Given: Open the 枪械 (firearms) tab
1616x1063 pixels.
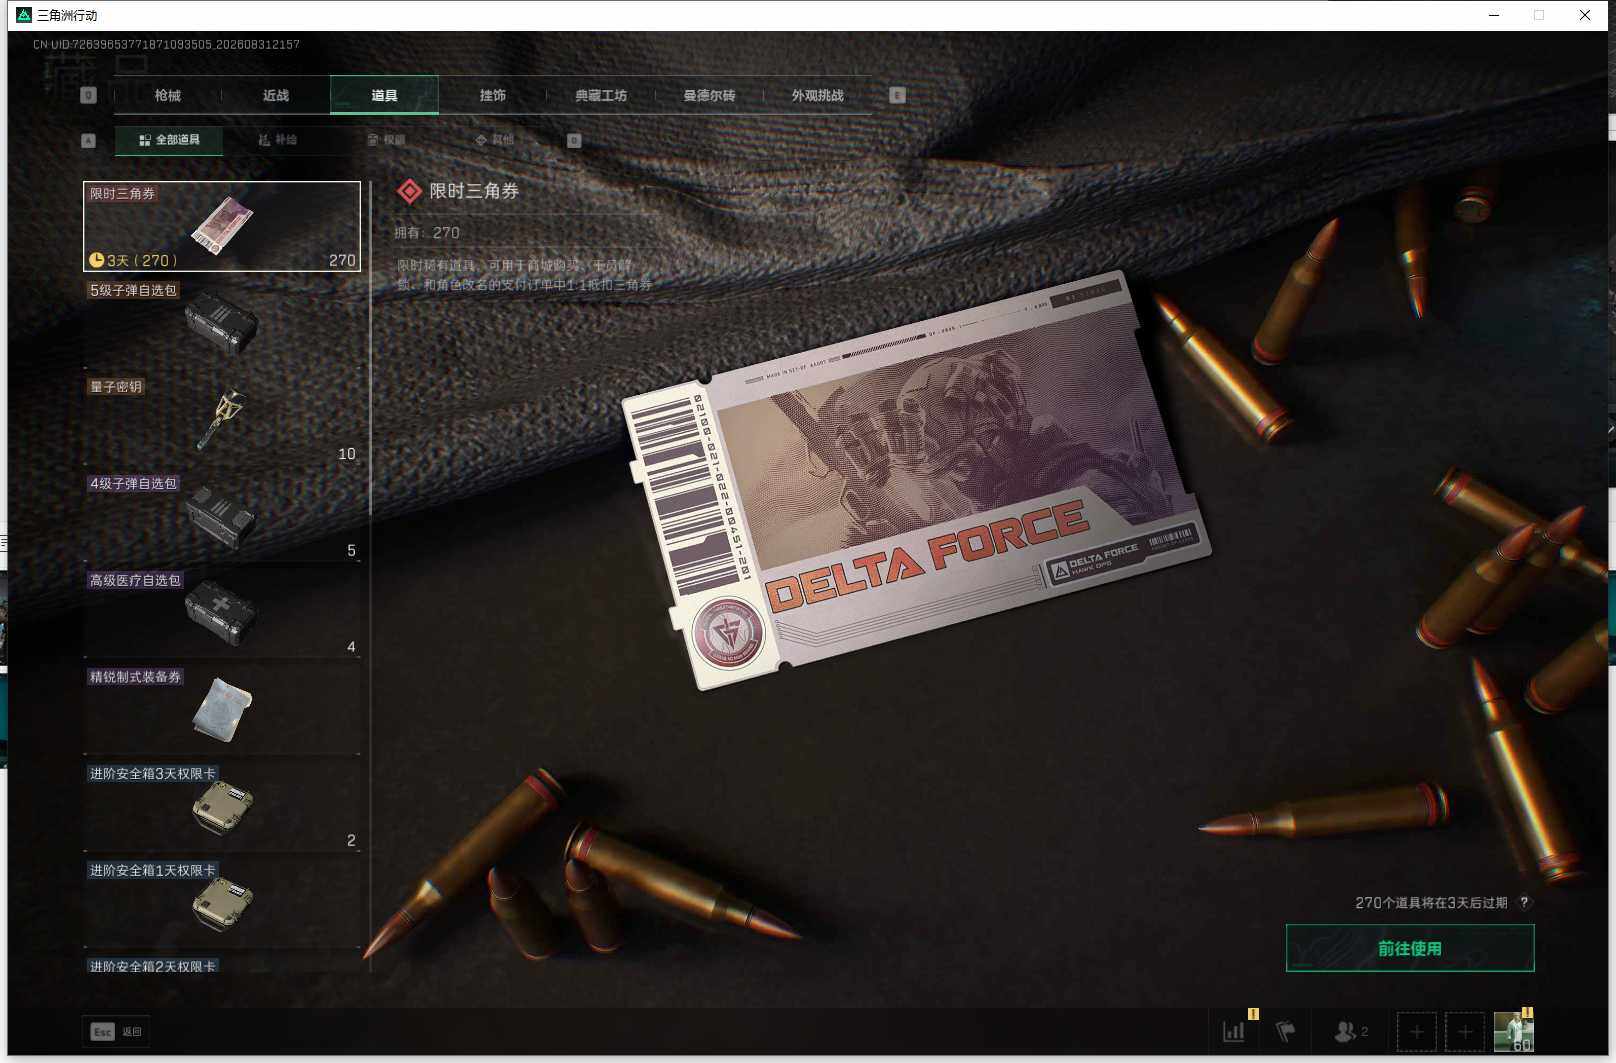Looking at the screenshot, I should pyautogui.click(x=168, y=95).
